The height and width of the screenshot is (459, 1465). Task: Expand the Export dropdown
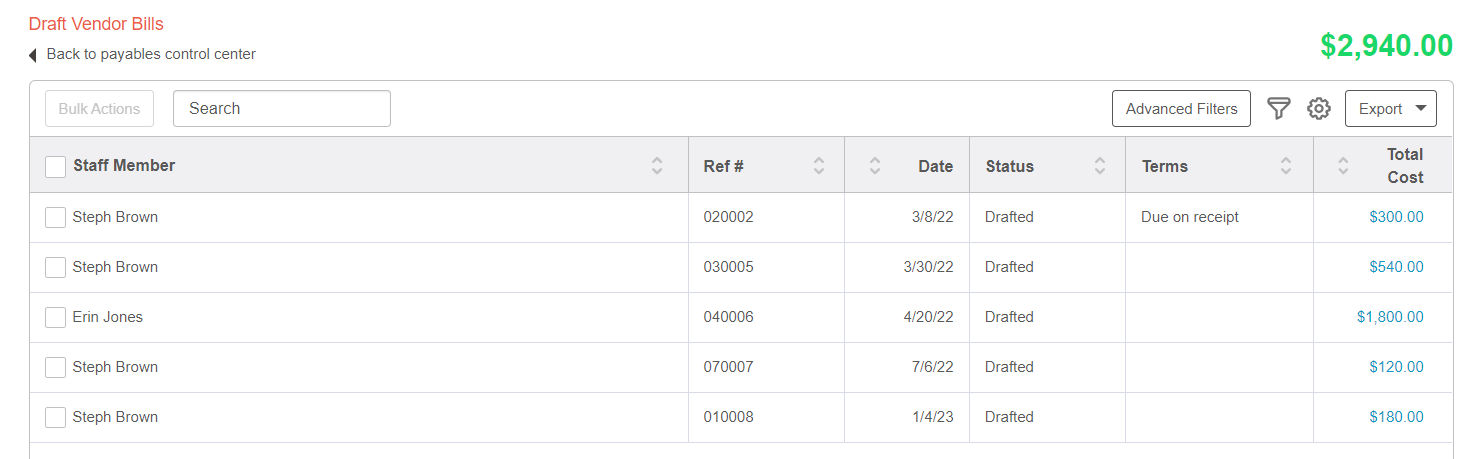point(1391,109)
